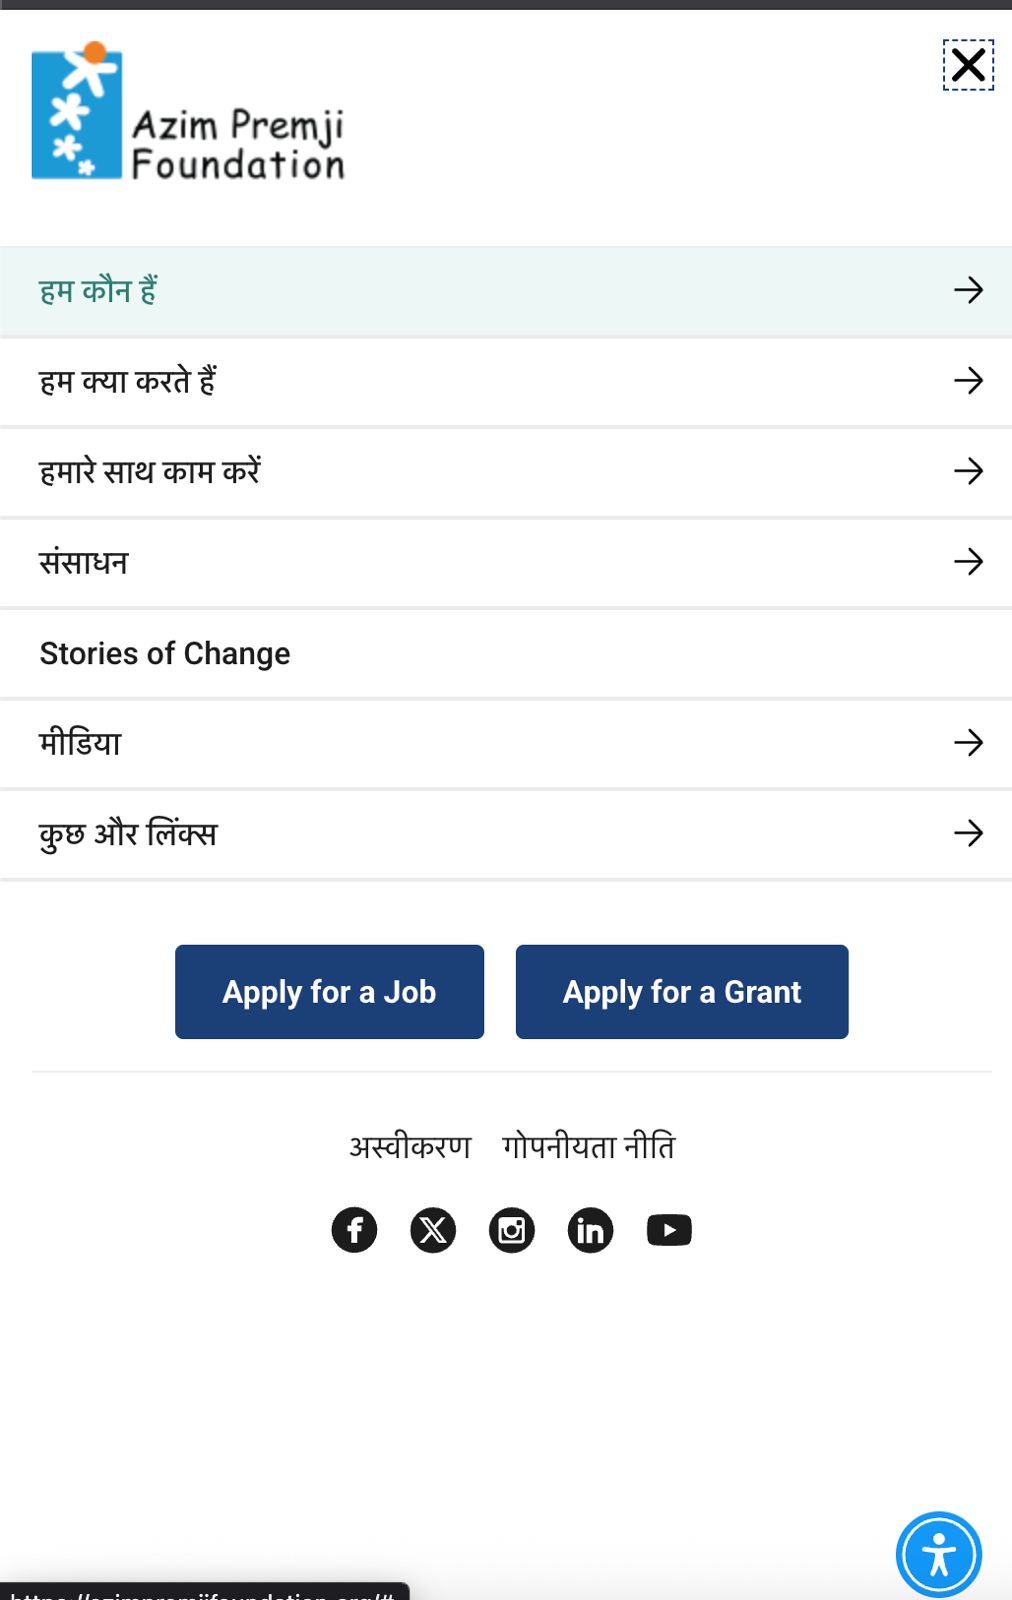
Task: Open the गोपनीयता नीति privacy link
Action: 589,1146
